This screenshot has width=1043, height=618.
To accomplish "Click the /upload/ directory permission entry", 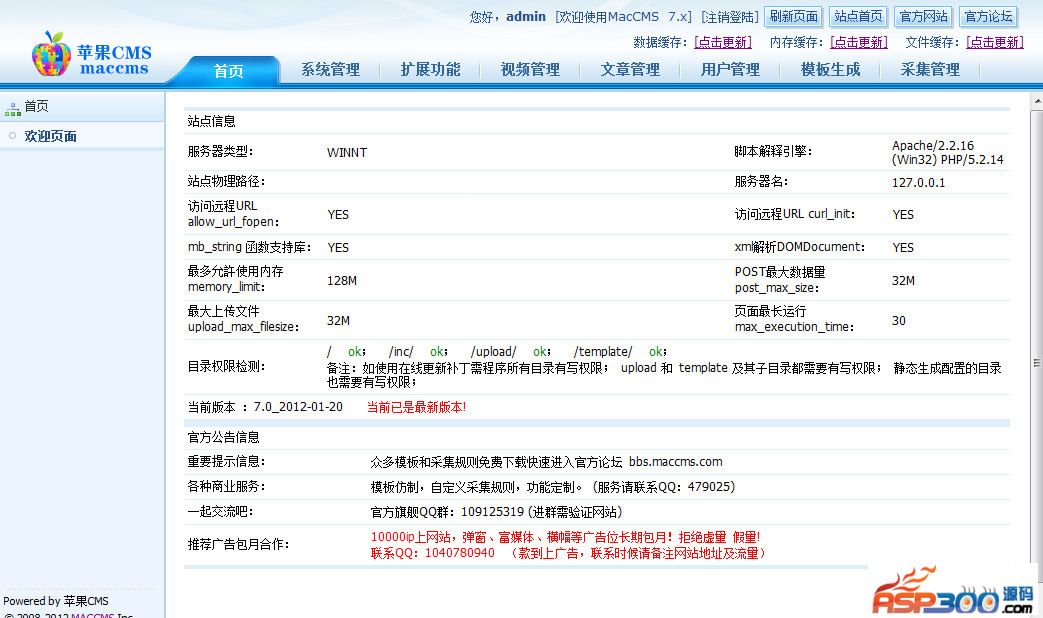I will click(493, 351).
